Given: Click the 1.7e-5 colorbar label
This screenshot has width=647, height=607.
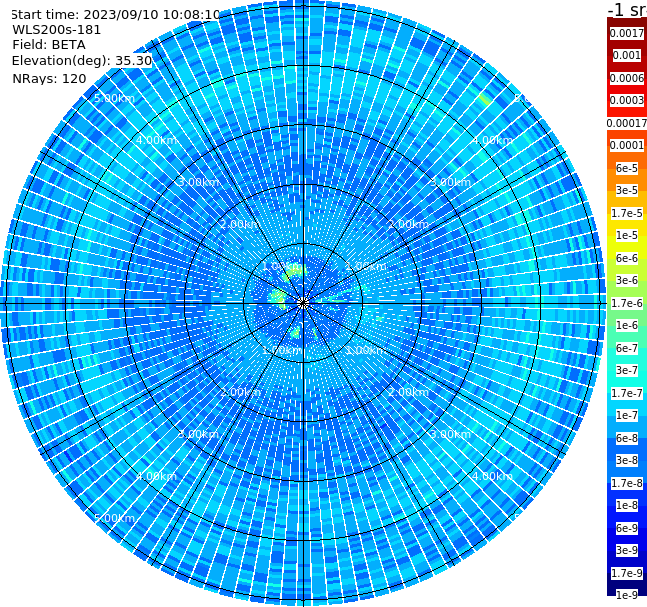Looking at the screenshot, I should [x=627, y=213].
